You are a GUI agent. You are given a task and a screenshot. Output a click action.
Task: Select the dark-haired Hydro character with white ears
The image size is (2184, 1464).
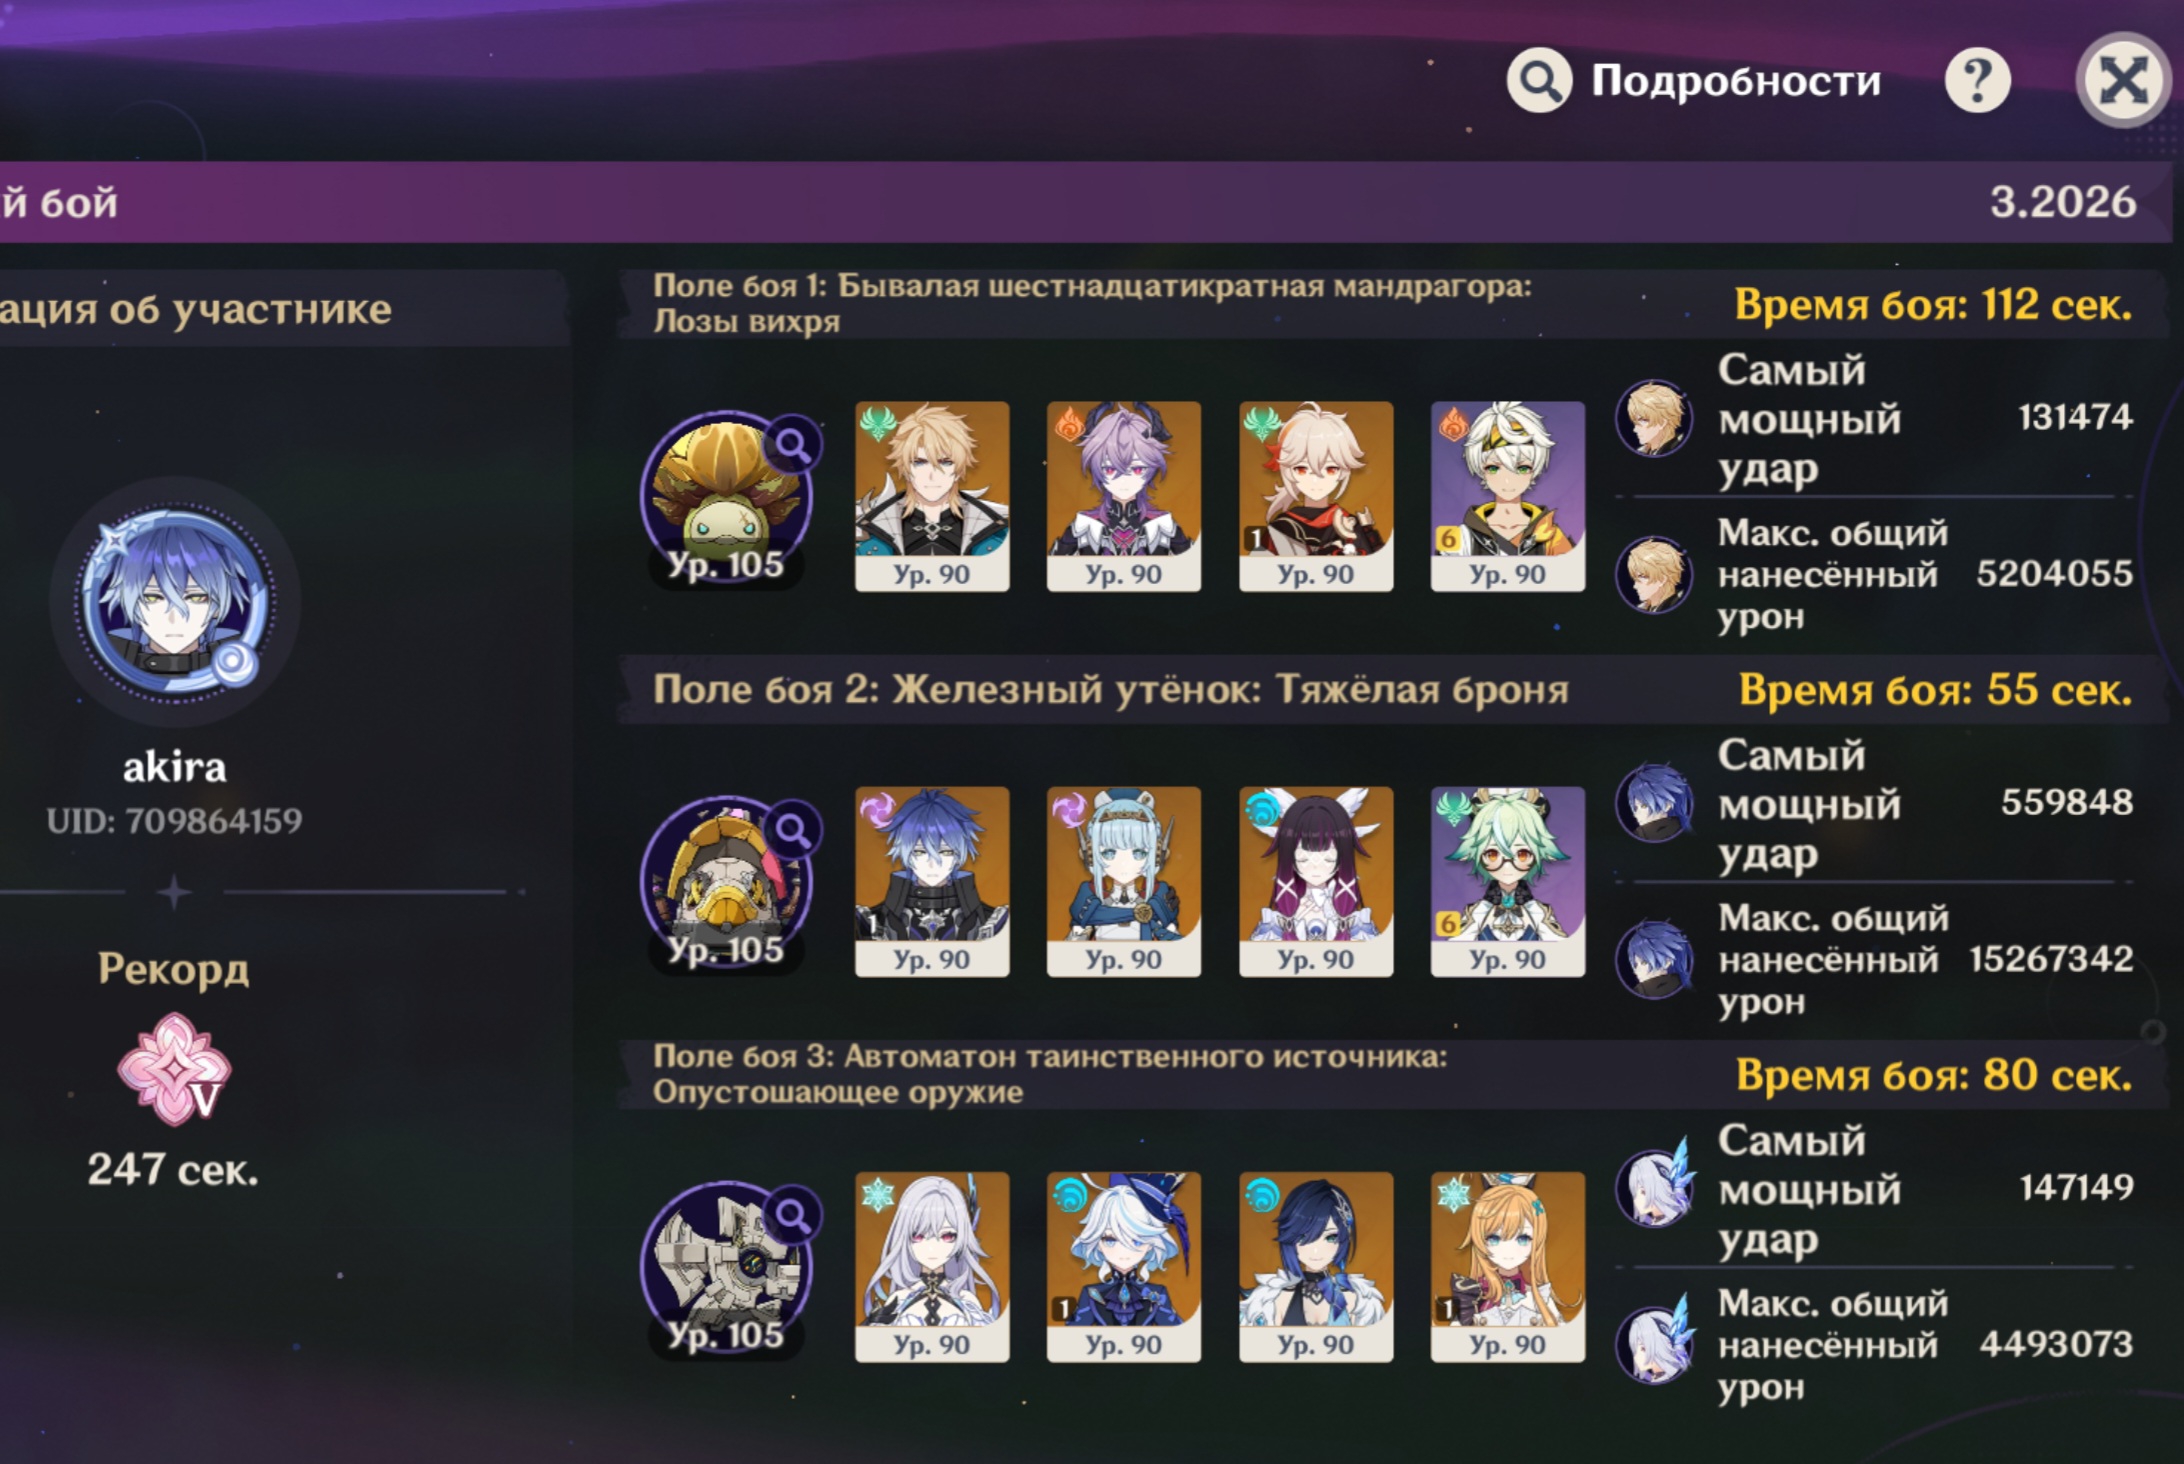(x=1316, y=881)
